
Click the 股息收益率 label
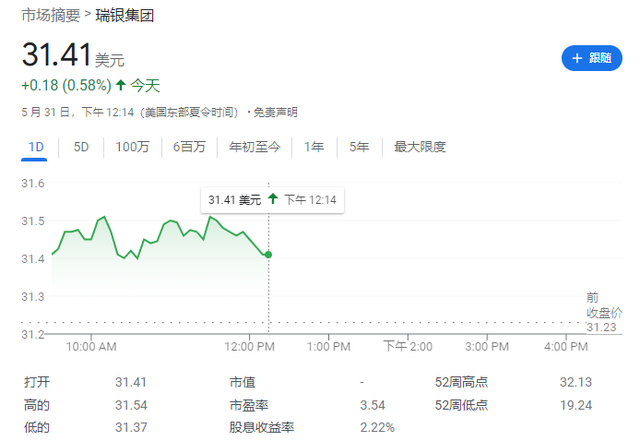262,428
